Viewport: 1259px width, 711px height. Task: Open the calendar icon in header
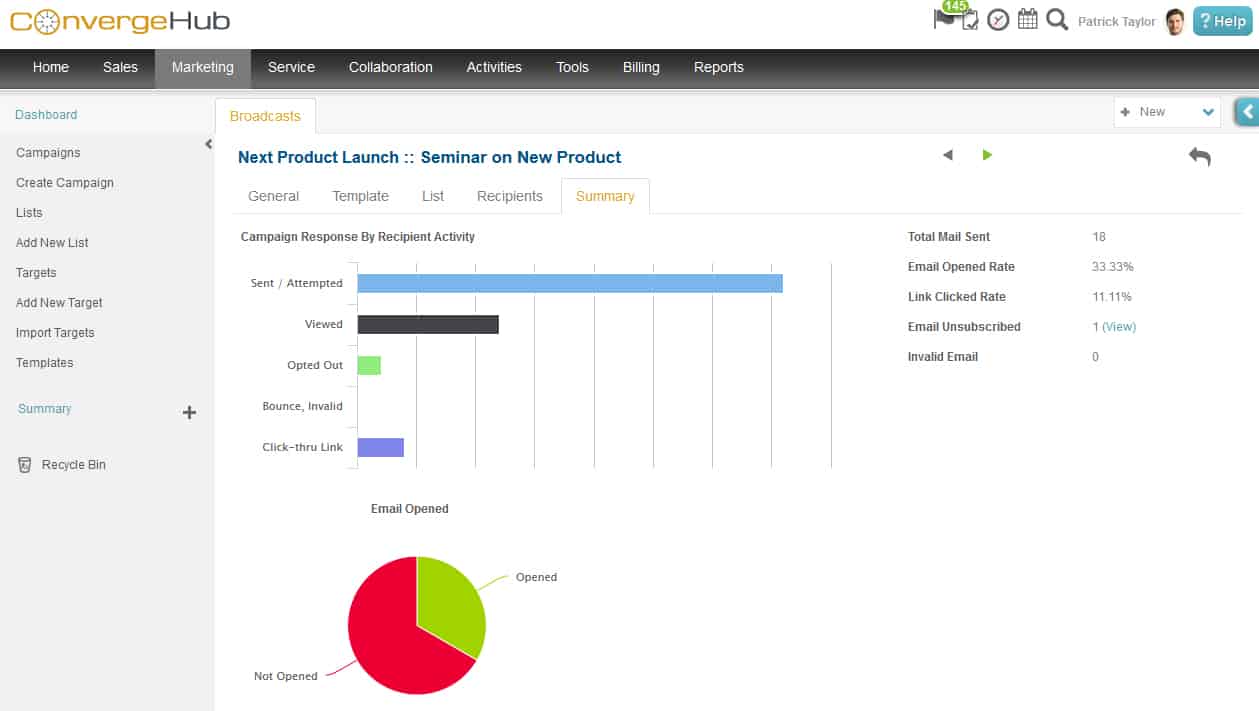click(x=1027, y=20)
